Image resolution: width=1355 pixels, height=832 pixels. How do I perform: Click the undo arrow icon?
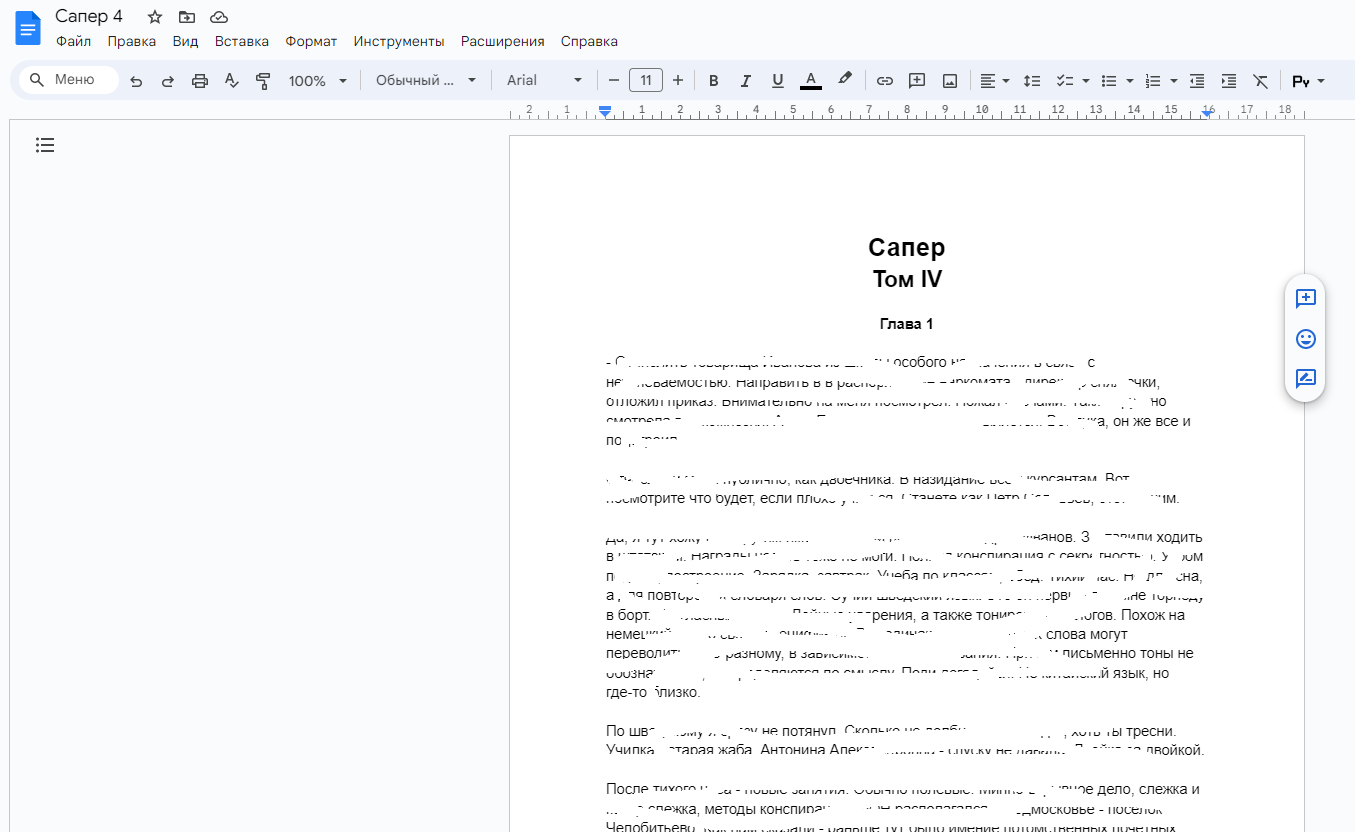[136, 81]
